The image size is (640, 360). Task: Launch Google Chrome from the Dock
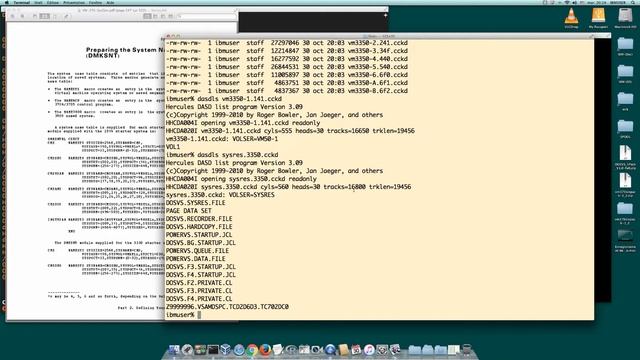point(252,349)
